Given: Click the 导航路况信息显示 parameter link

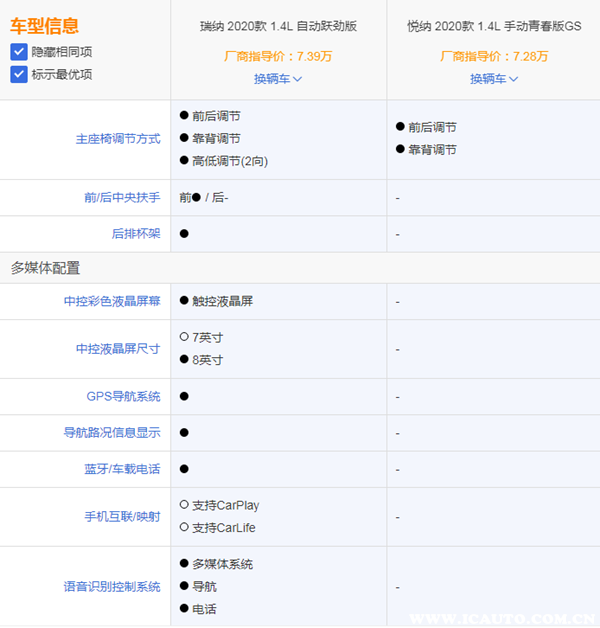Looking at the screenshot, I should click(111, 433).
